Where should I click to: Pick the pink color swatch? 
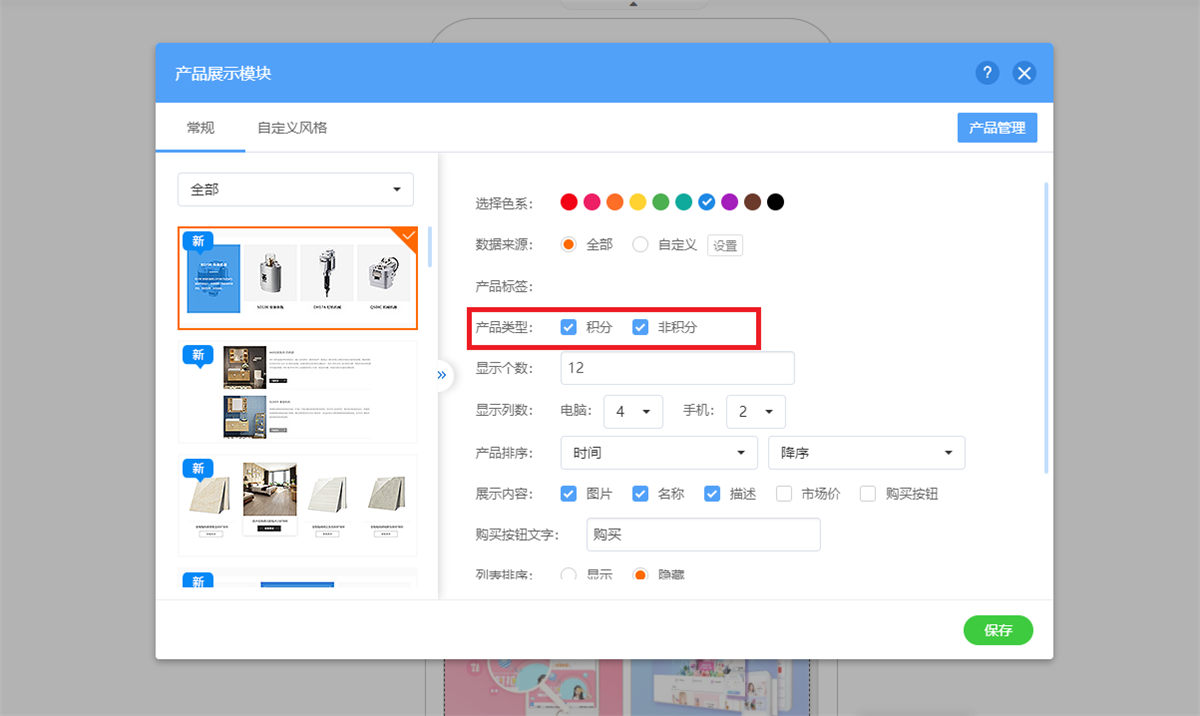592,202
